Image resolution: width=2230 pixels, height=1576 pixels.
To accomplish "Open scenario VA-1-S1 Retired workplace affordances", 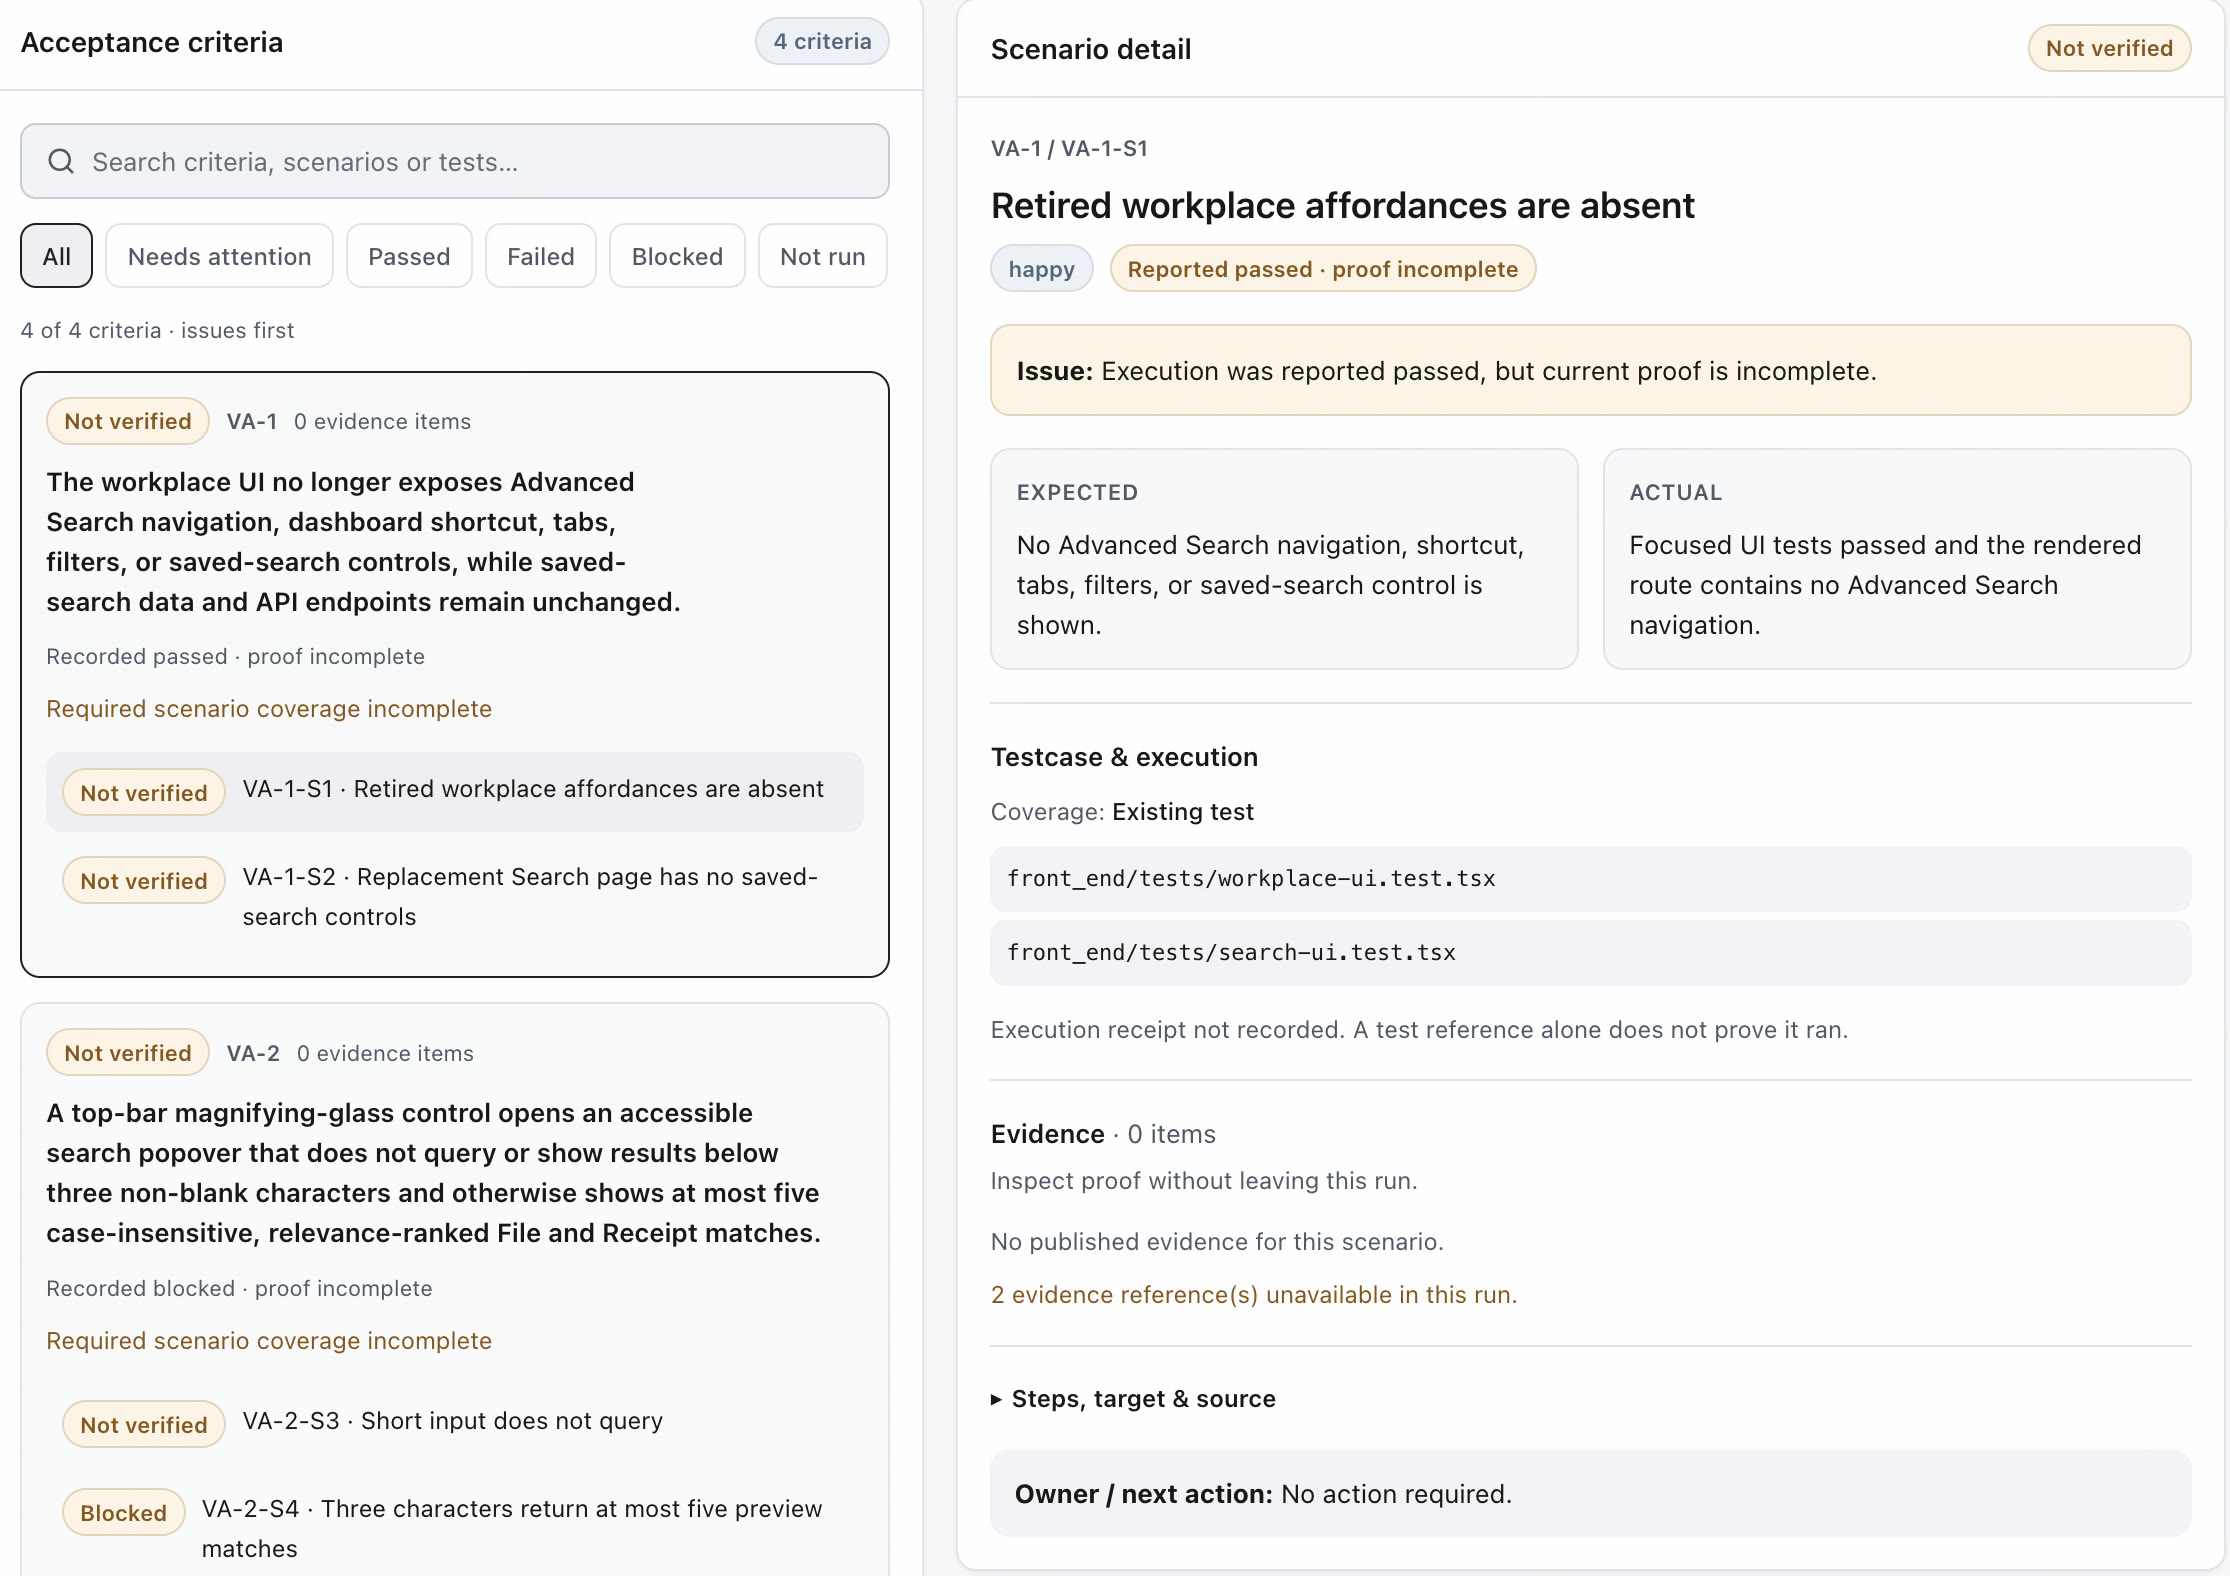I will click(455, 791).
